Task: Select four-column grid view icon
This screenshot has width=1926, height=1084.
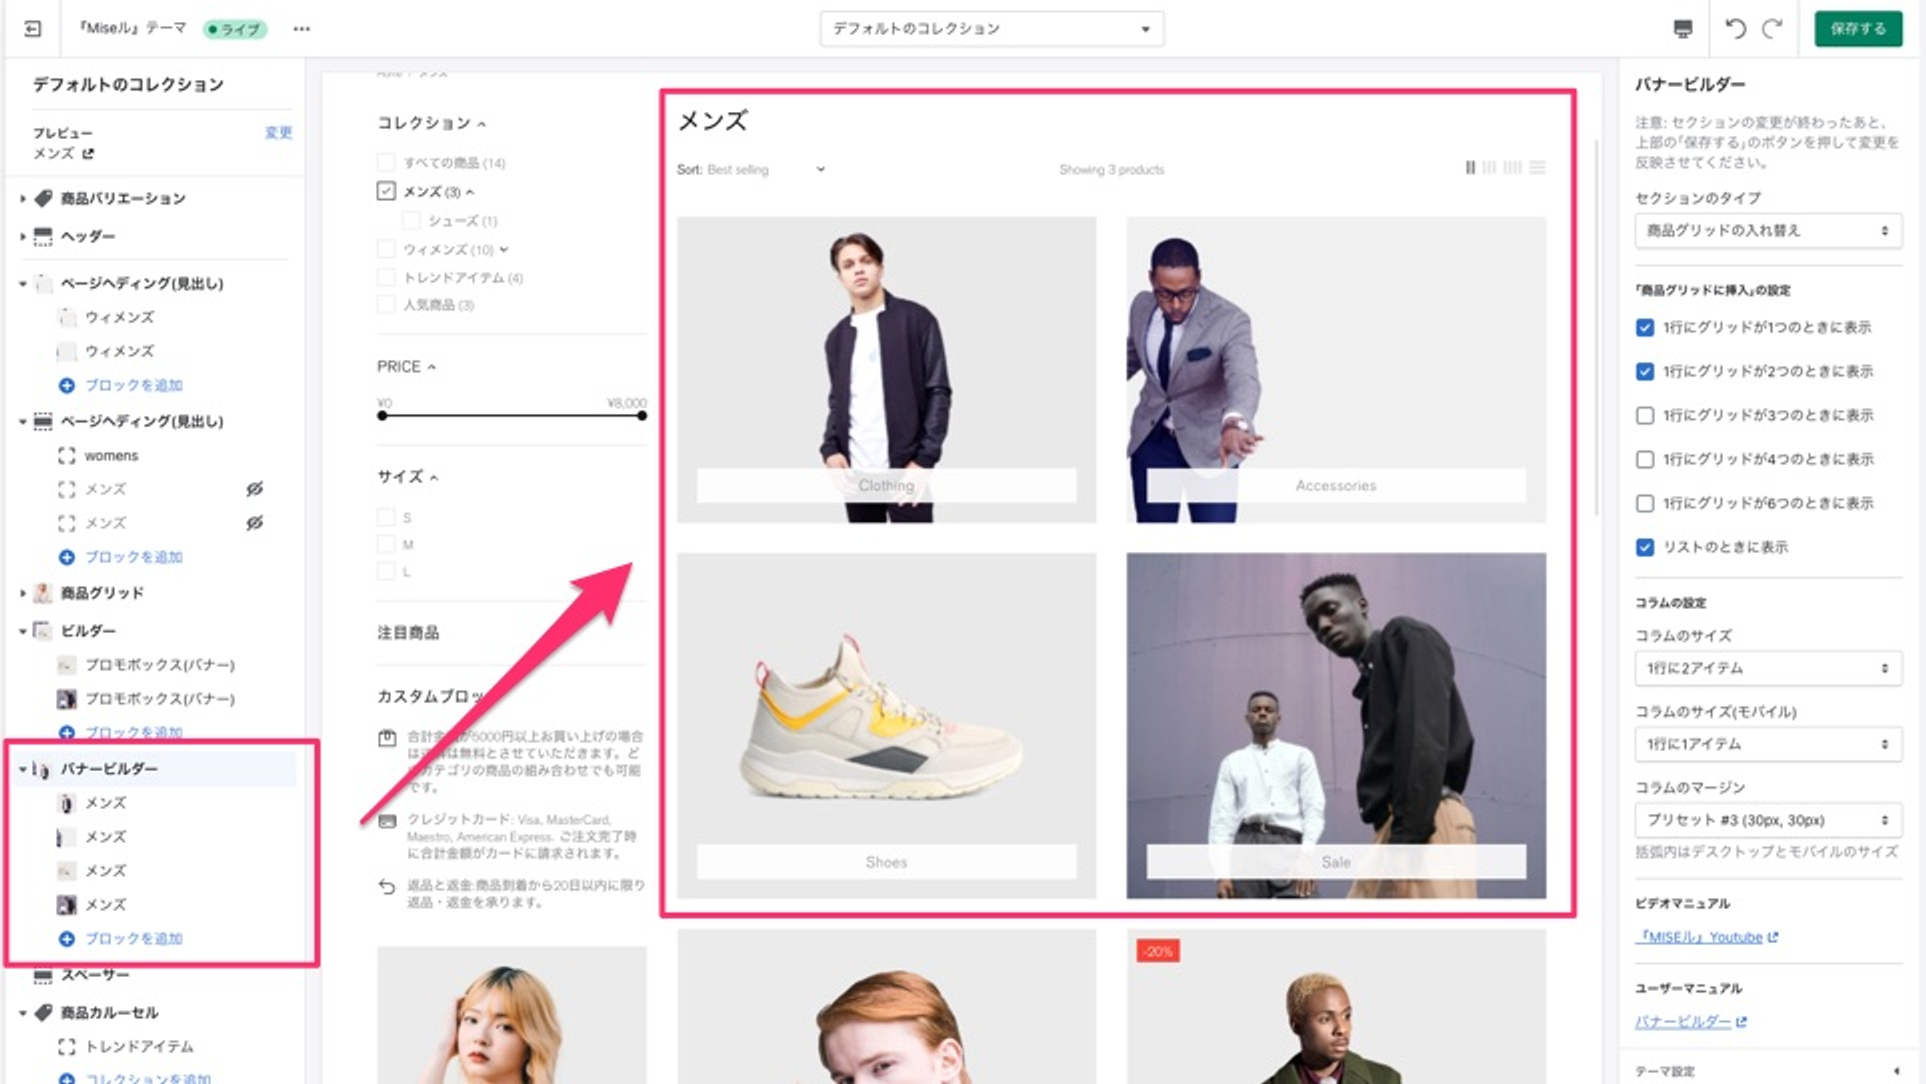Action: 1513,168
